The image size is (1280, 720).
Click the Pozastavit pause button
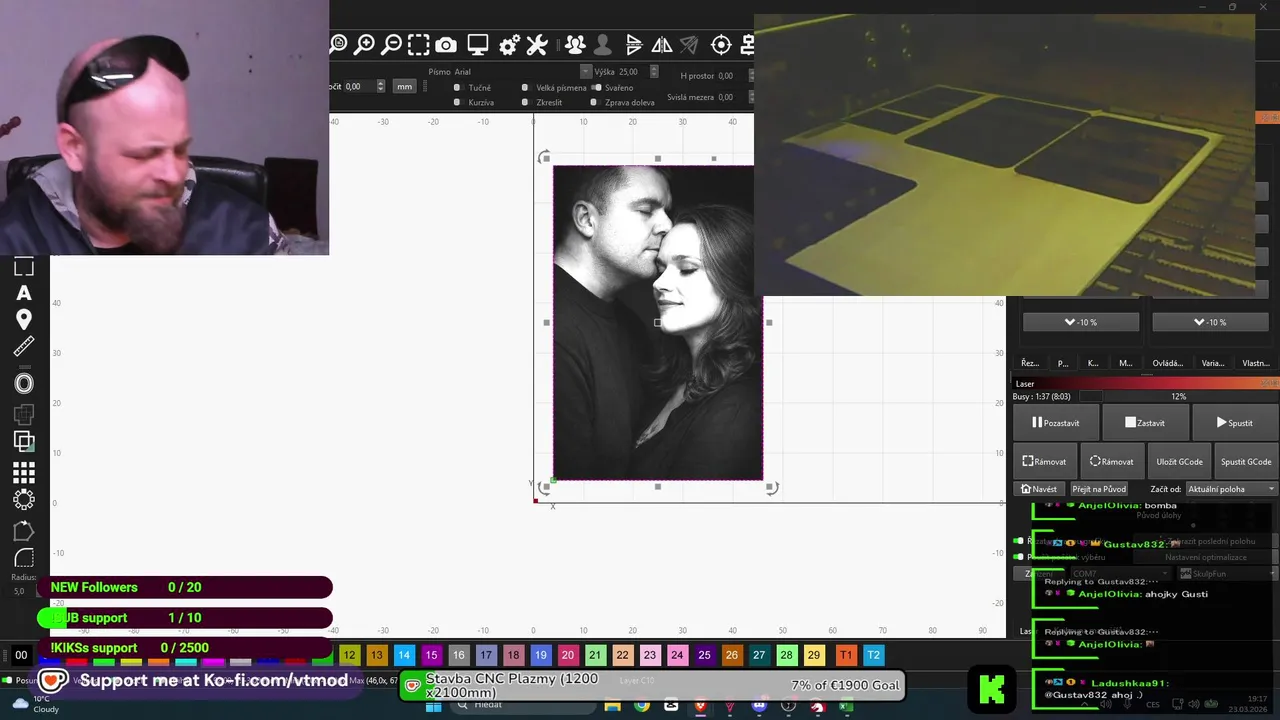coord(1055,423)
